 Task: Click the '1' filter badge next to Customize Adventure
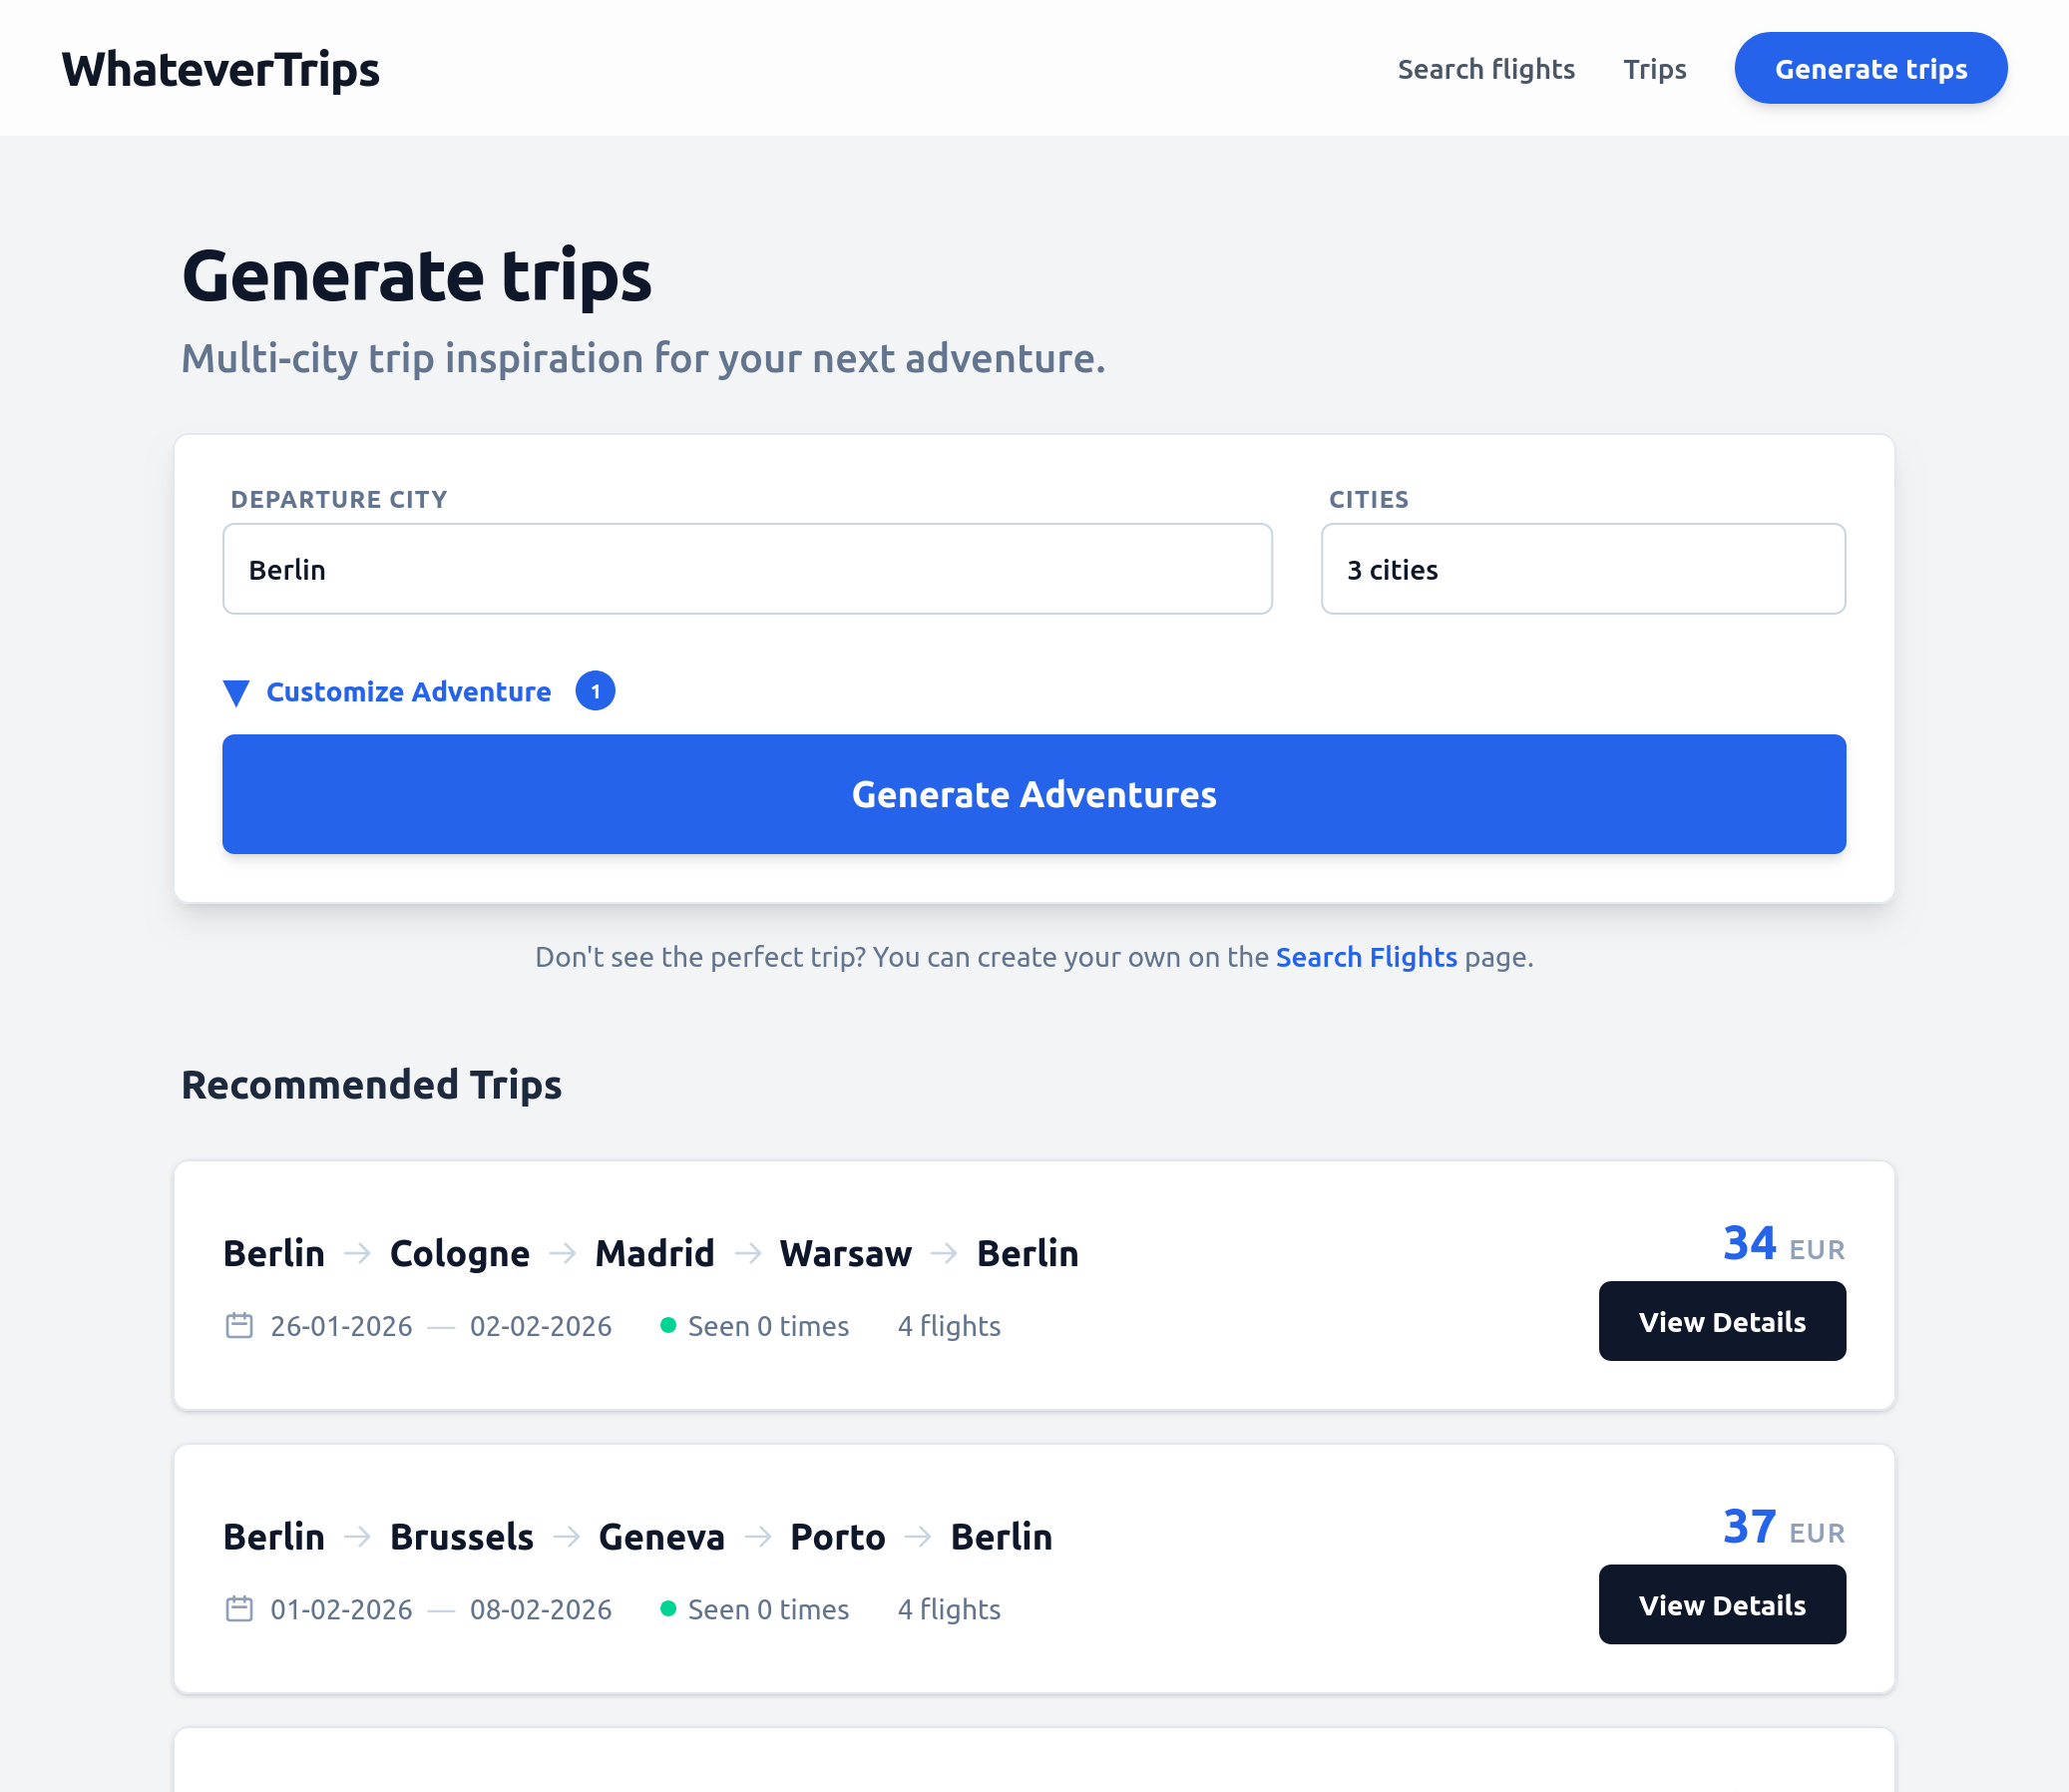tap(595, 691)
